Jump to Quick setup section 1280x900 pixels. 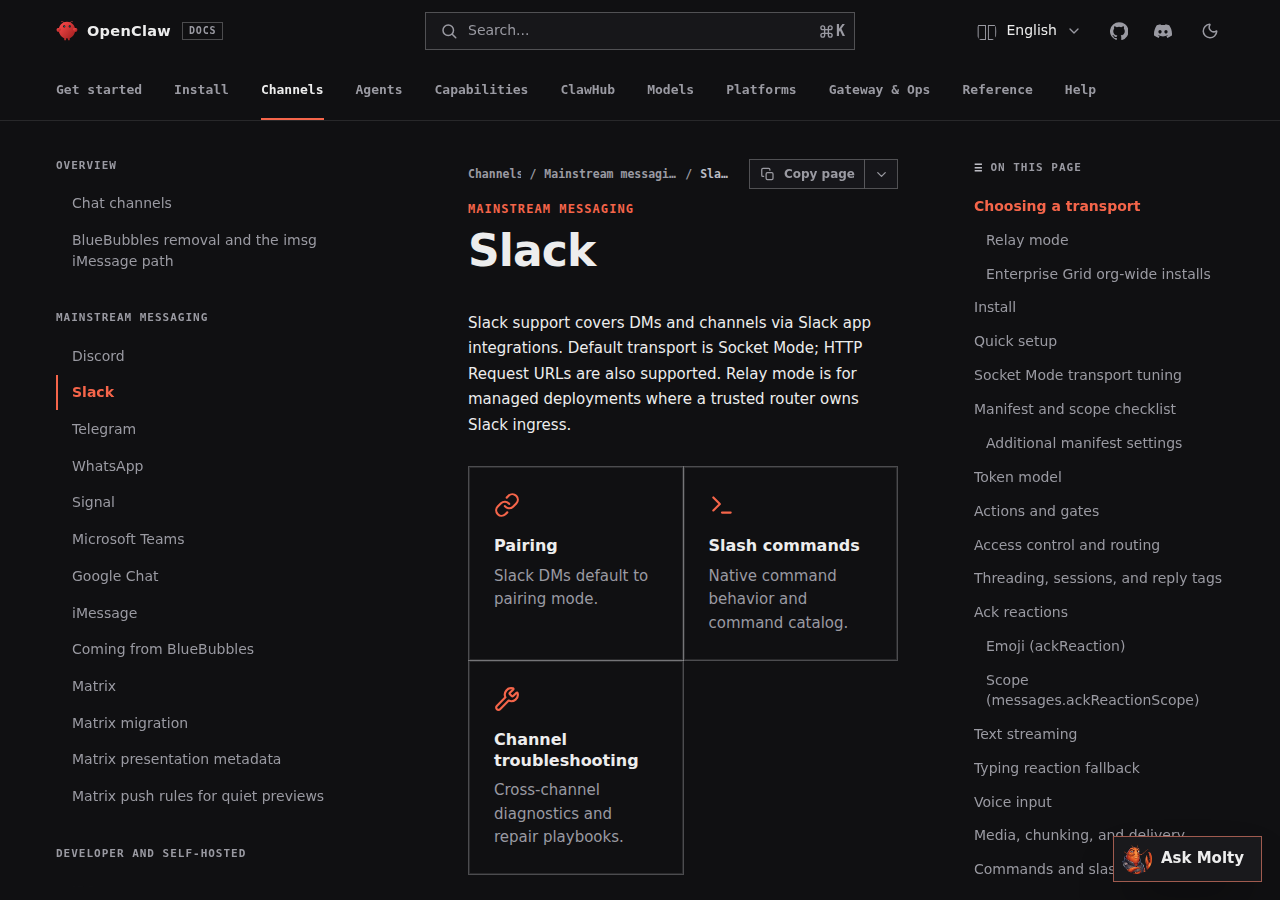pyautogui.click(x=1015, y=341)
